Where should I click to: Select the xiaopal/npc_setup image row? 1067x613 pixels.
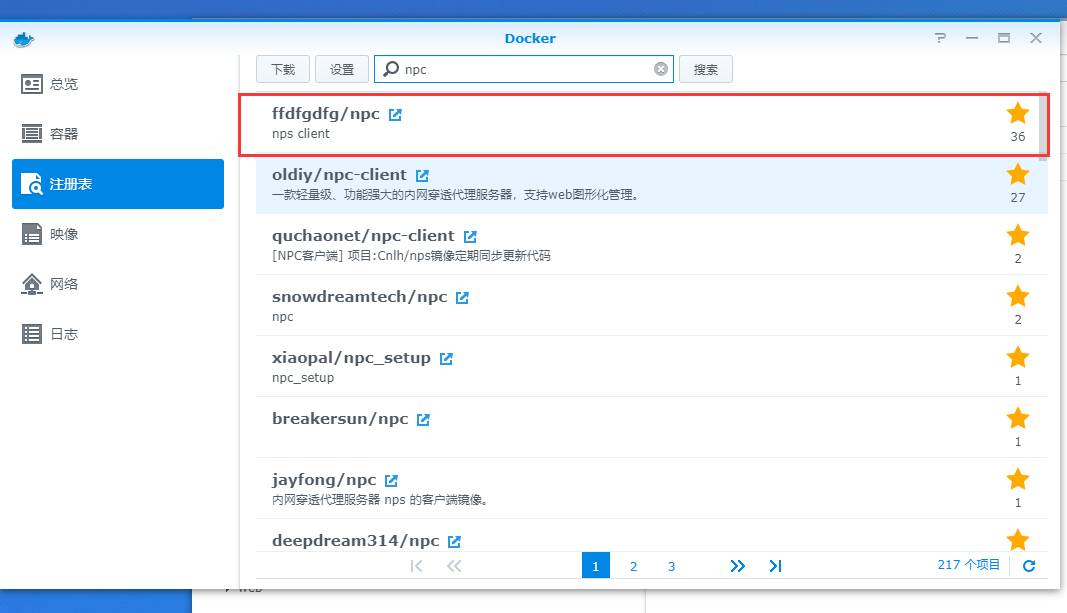[x=651, y=367]
